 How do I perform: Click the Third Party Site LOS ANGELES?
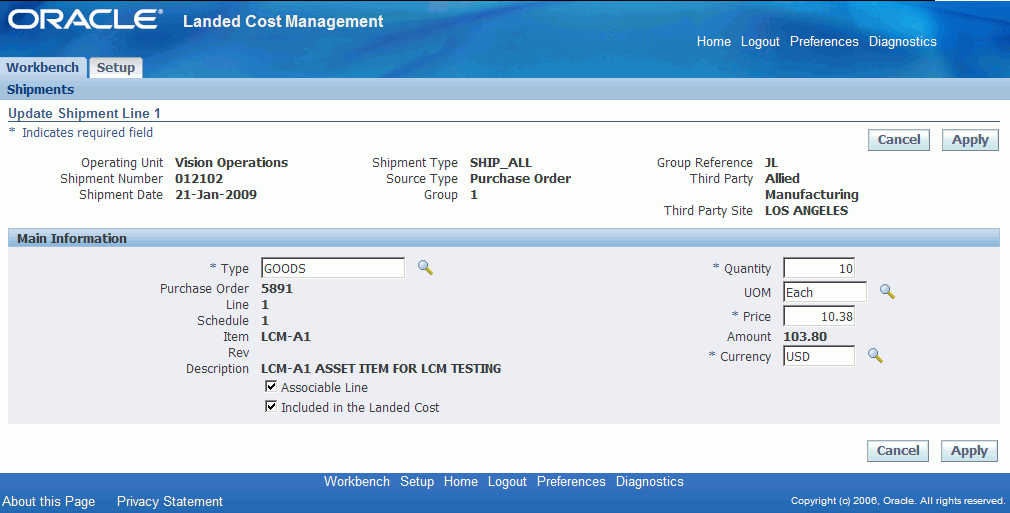pyautogui.click(x=806, y=211)
